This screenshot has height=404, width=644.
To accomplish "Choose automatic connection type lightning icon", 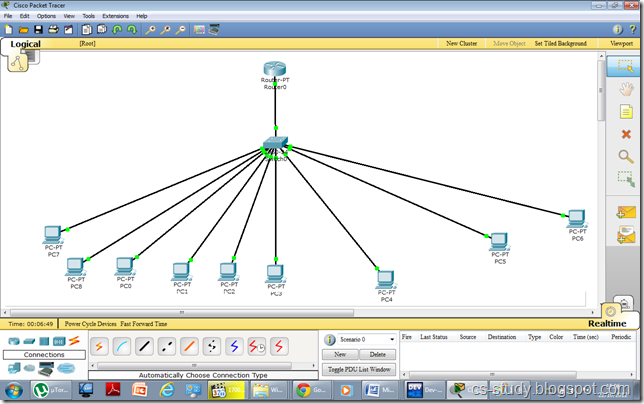I will [99, 347].
